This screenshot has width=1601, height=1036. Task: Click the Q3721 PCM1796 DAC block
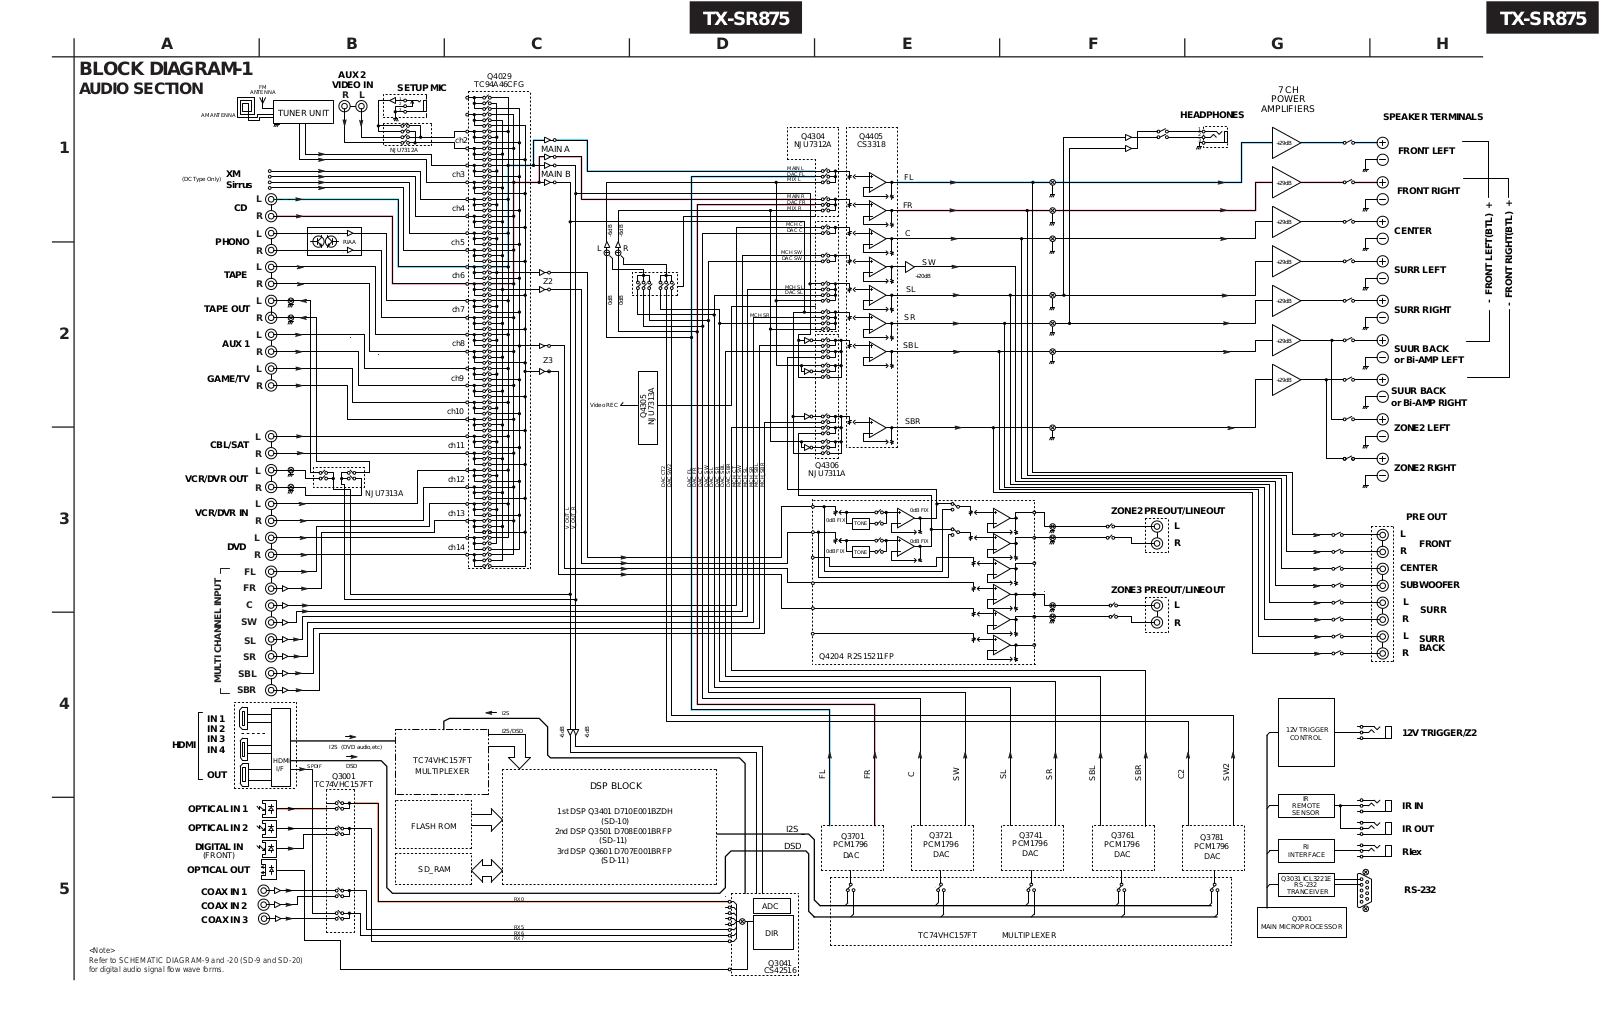pyautogui.click(x=941, y=846)
